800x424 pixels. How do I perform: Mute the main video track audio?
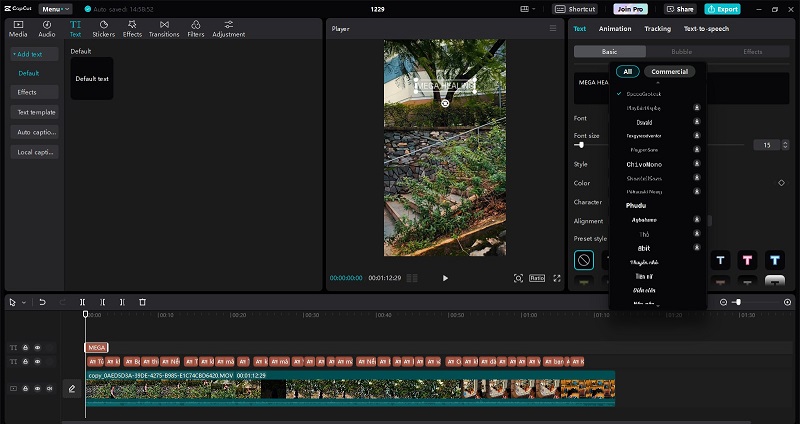[x=50, y=388]
